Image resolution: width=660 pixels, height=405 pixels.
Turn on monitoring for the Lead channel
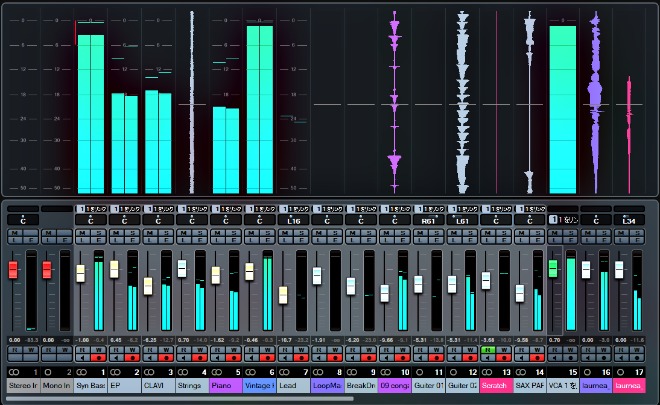[x=285, y=358]
